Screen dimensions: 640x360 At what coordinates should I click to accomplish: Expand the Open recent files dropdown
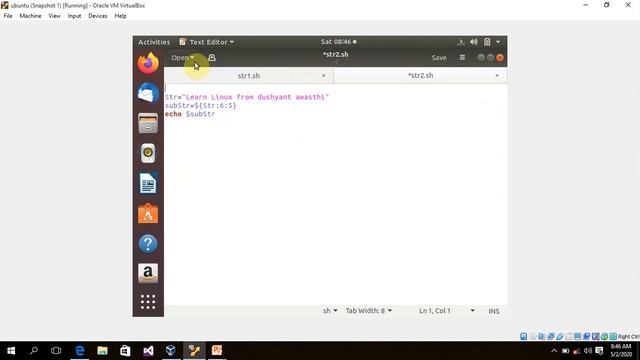click(x=182, y=58)
